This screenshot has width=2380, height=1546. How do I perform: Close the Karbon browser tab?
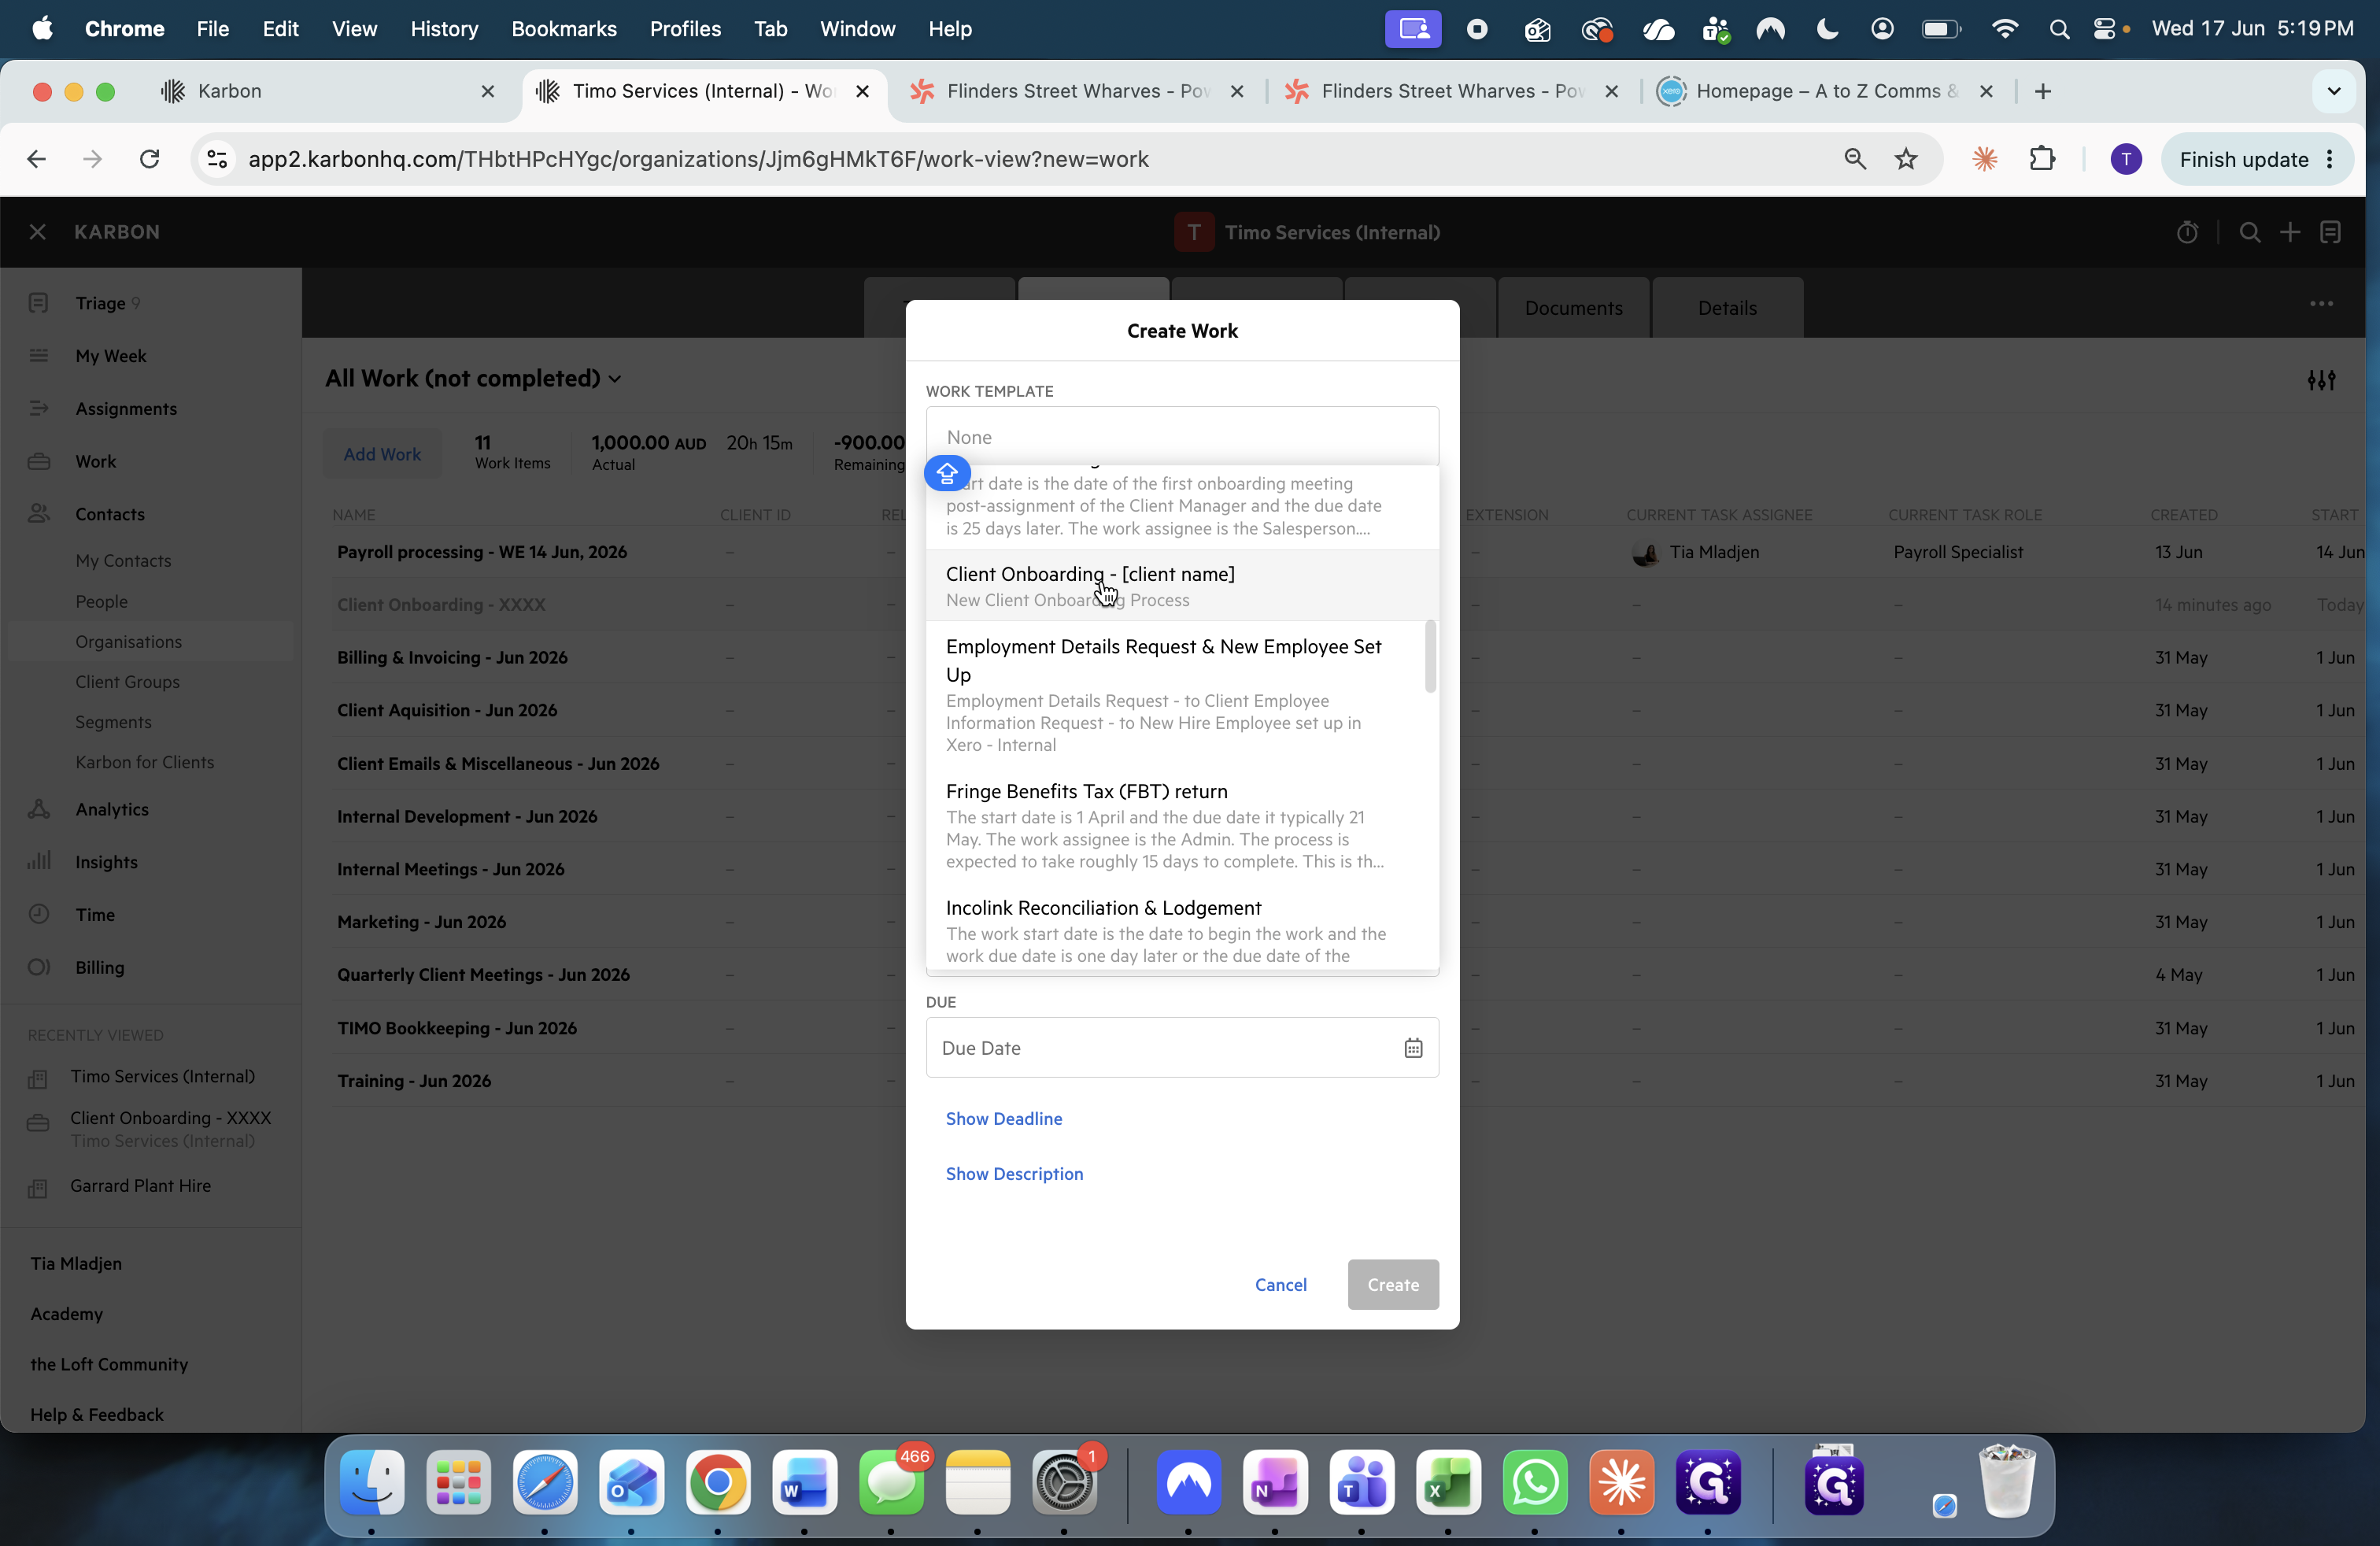pyautogui.click(x=488, y=91)
